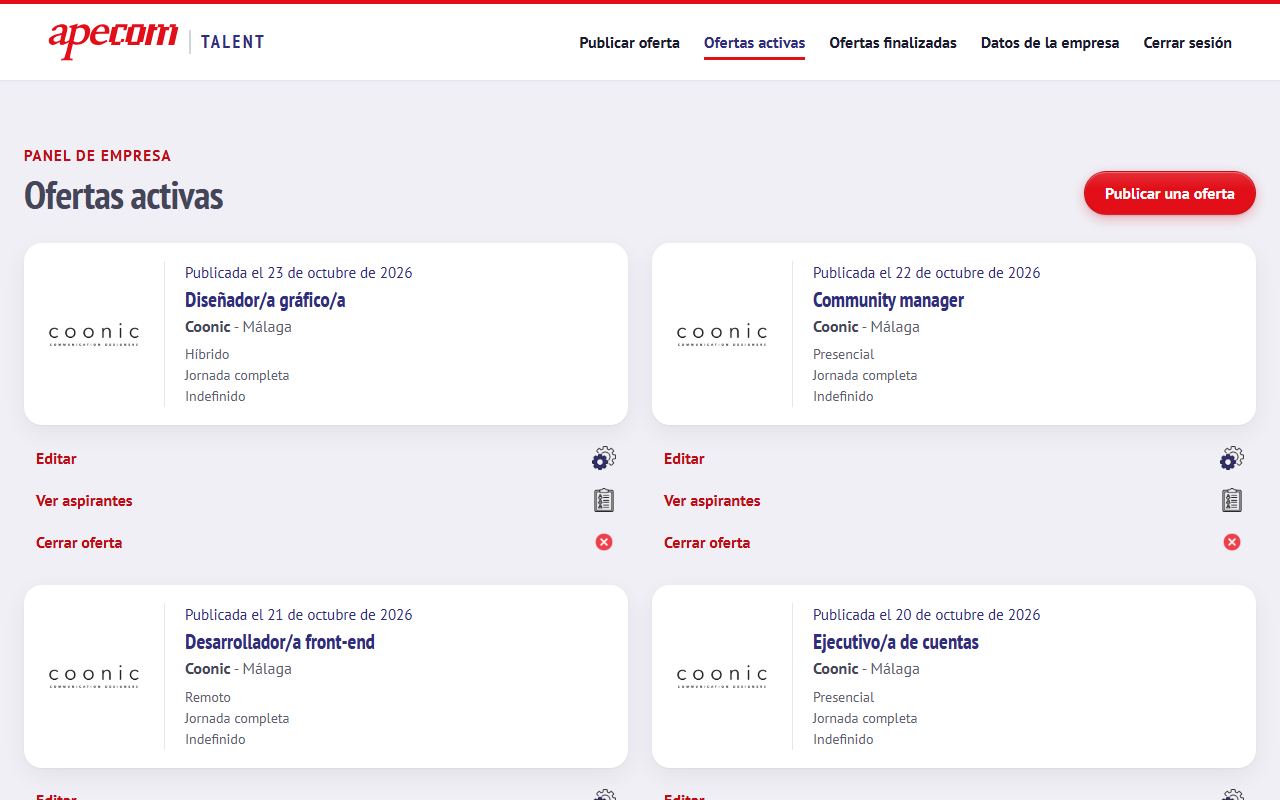Screen dimensions: 1280x800
Task: Click Cerrar sesión
Action: coord(1187,43)
